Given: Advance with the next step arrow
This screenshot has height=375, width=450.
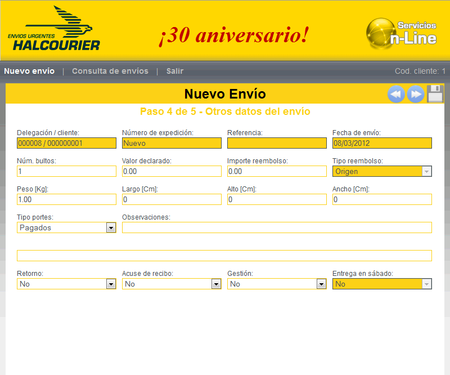Looking at the screenshot, I should coord(416,94).
